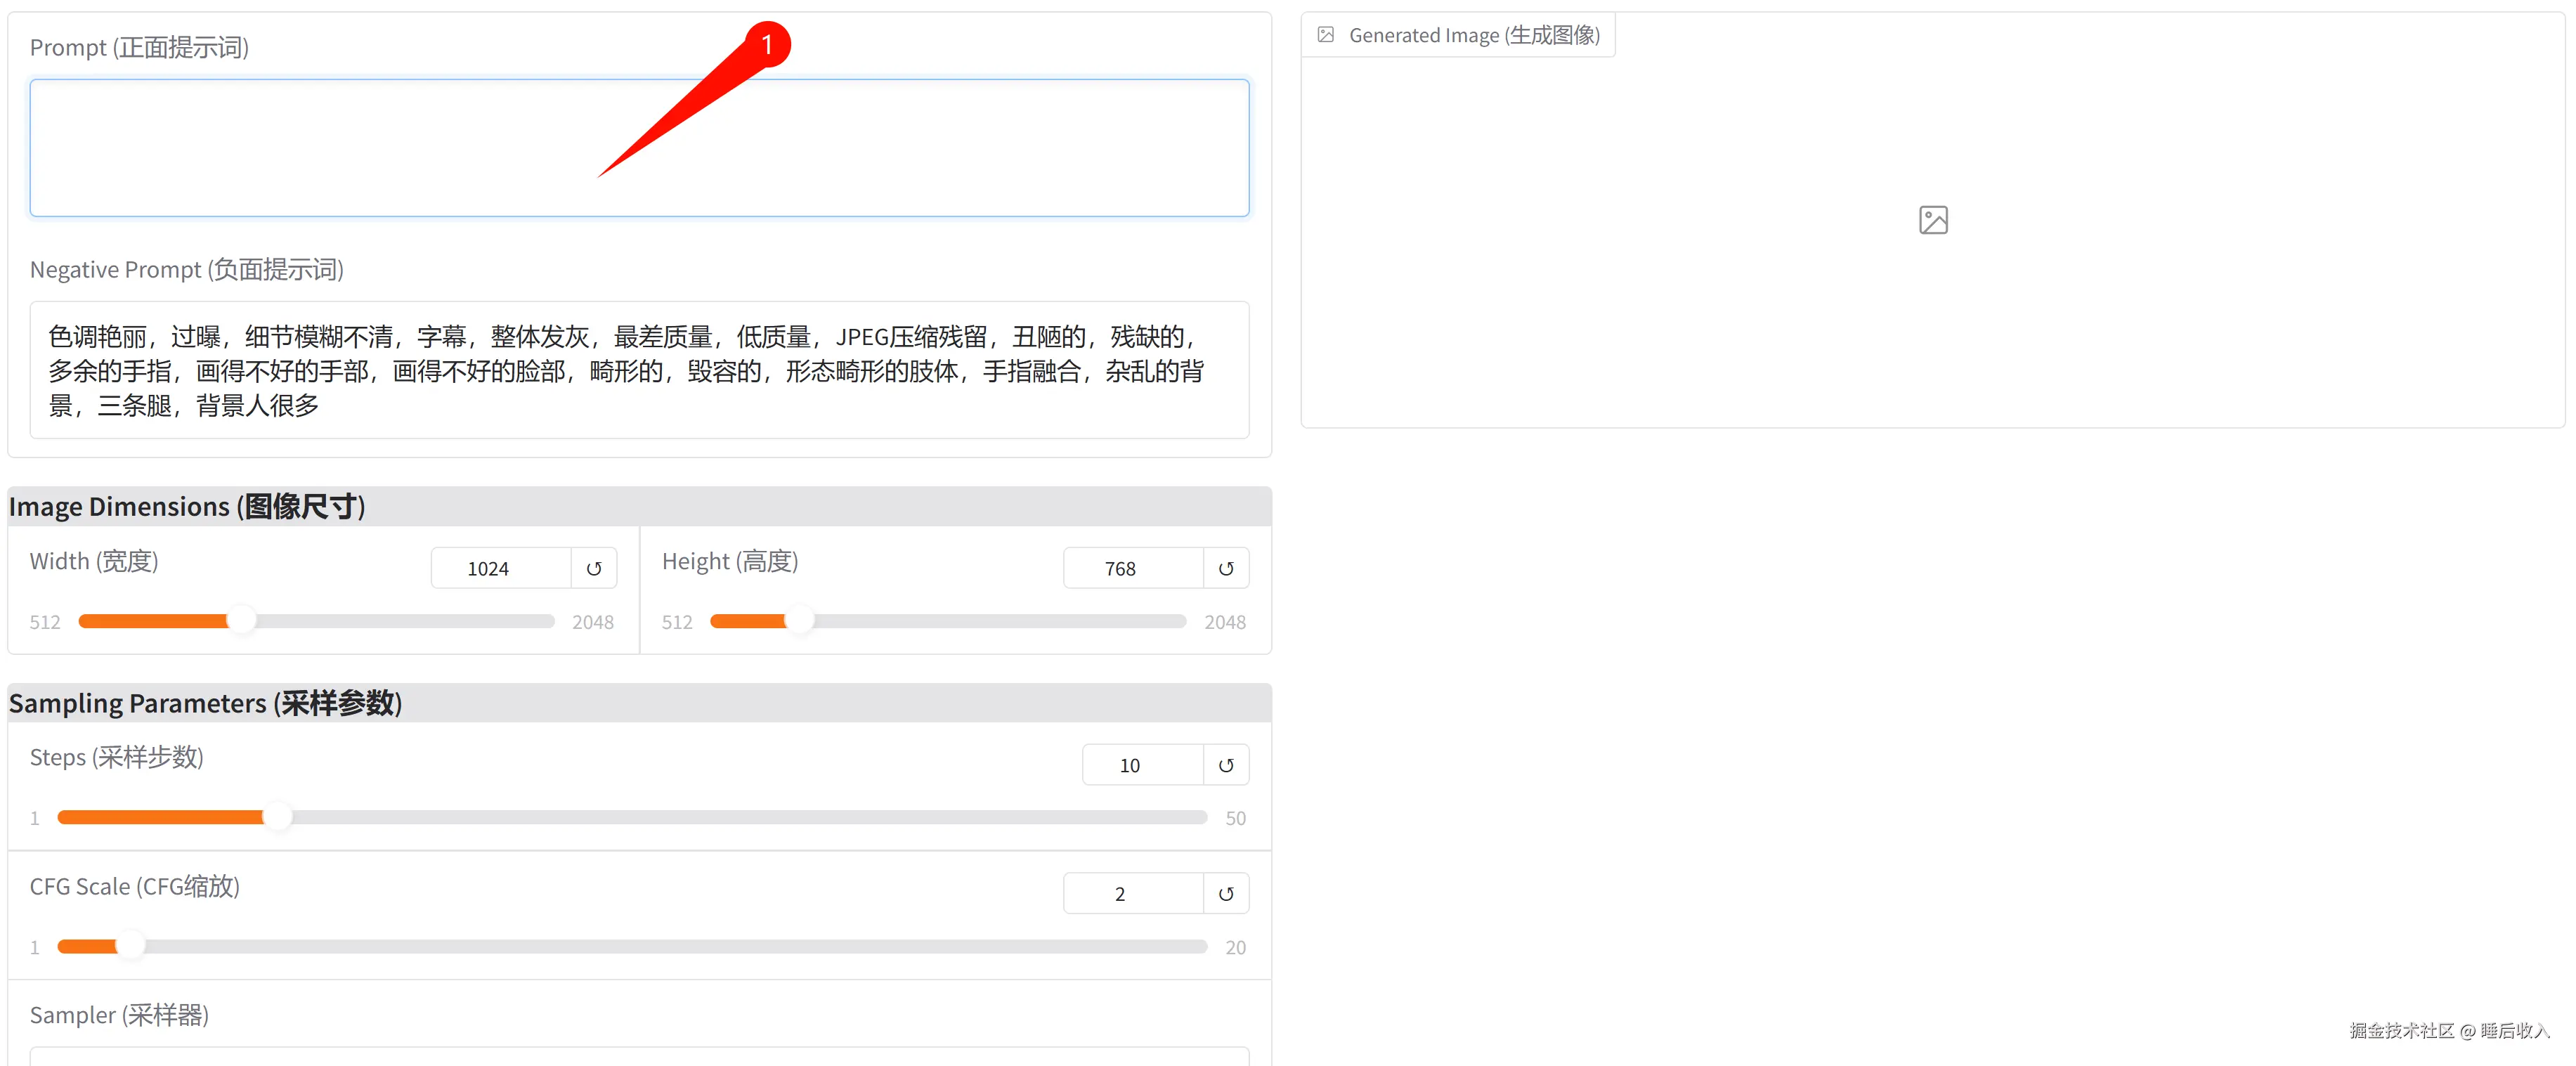Reset the Height value icon
The image size is (2576, 1066).
pyautogui.click(x=1225, y=568)
